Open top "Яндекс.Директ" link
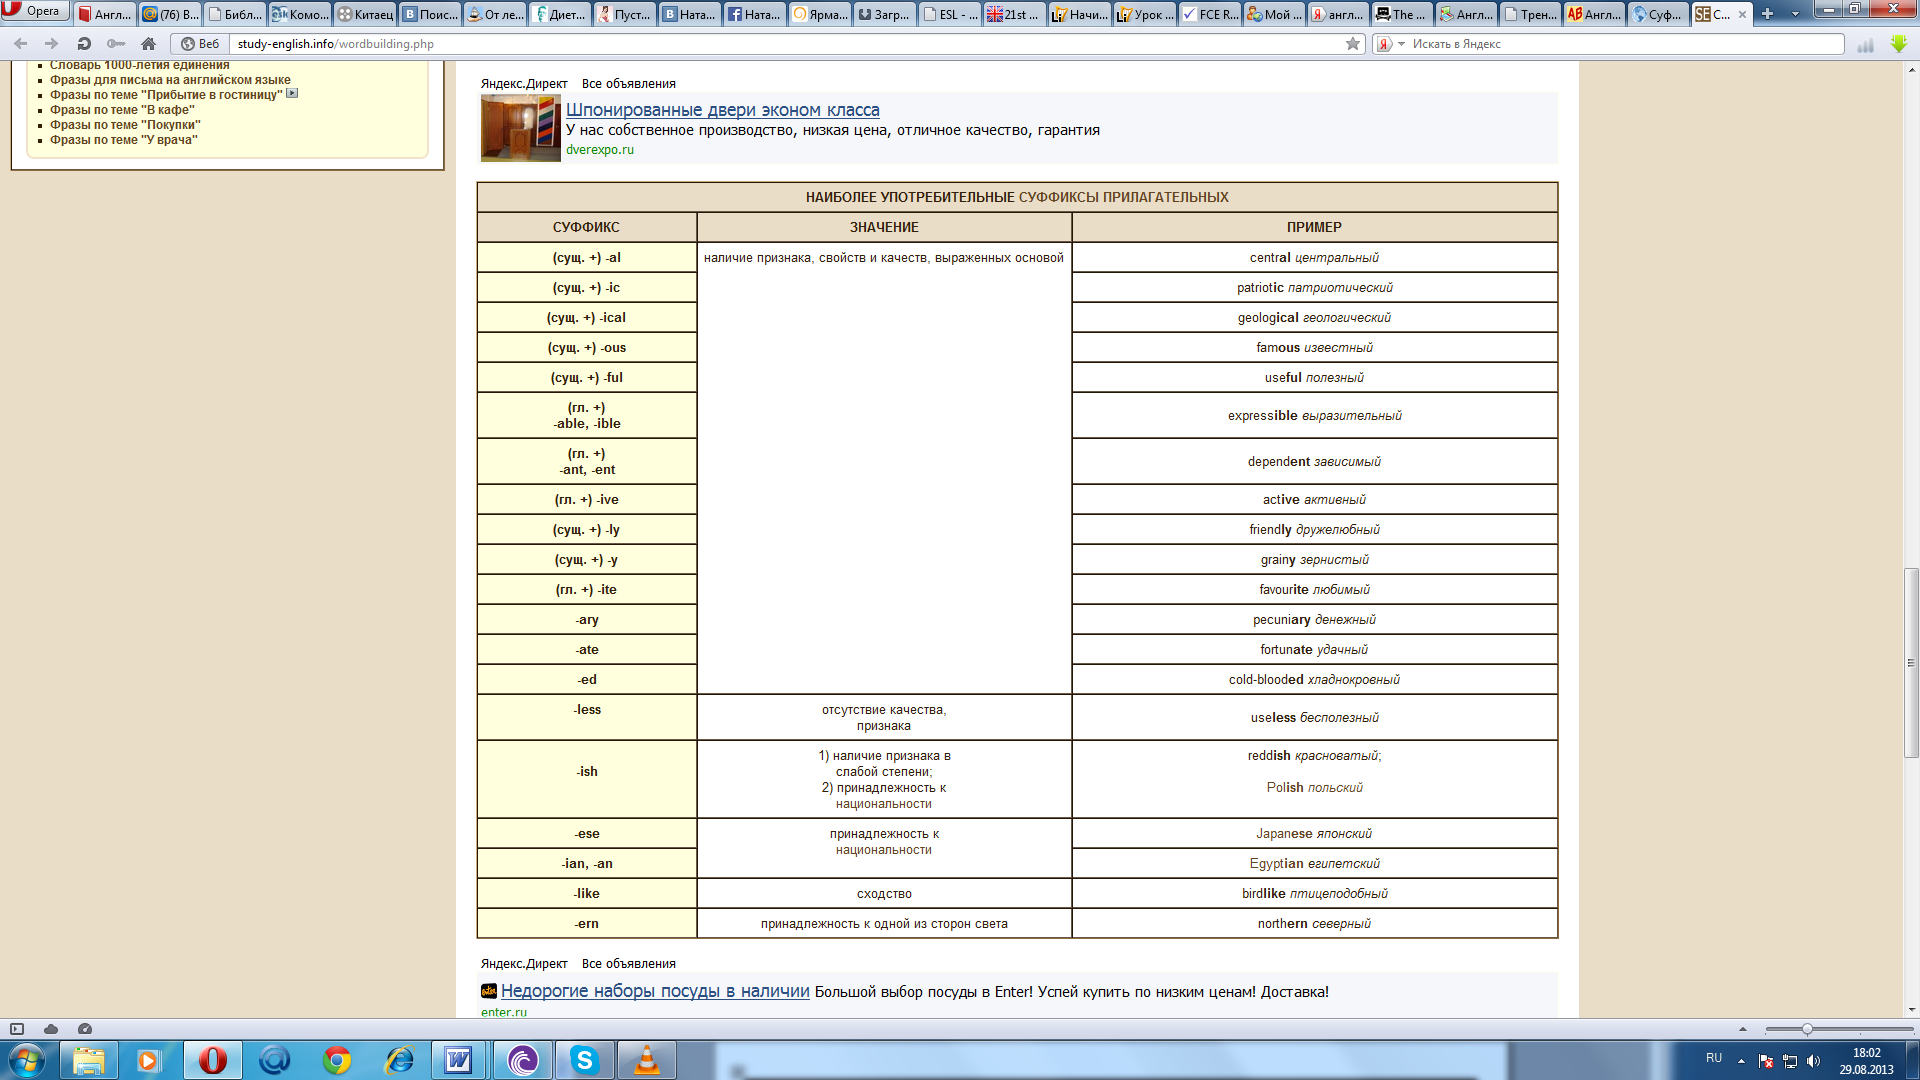This screenshot has width=1920, height=1080. 524,84
